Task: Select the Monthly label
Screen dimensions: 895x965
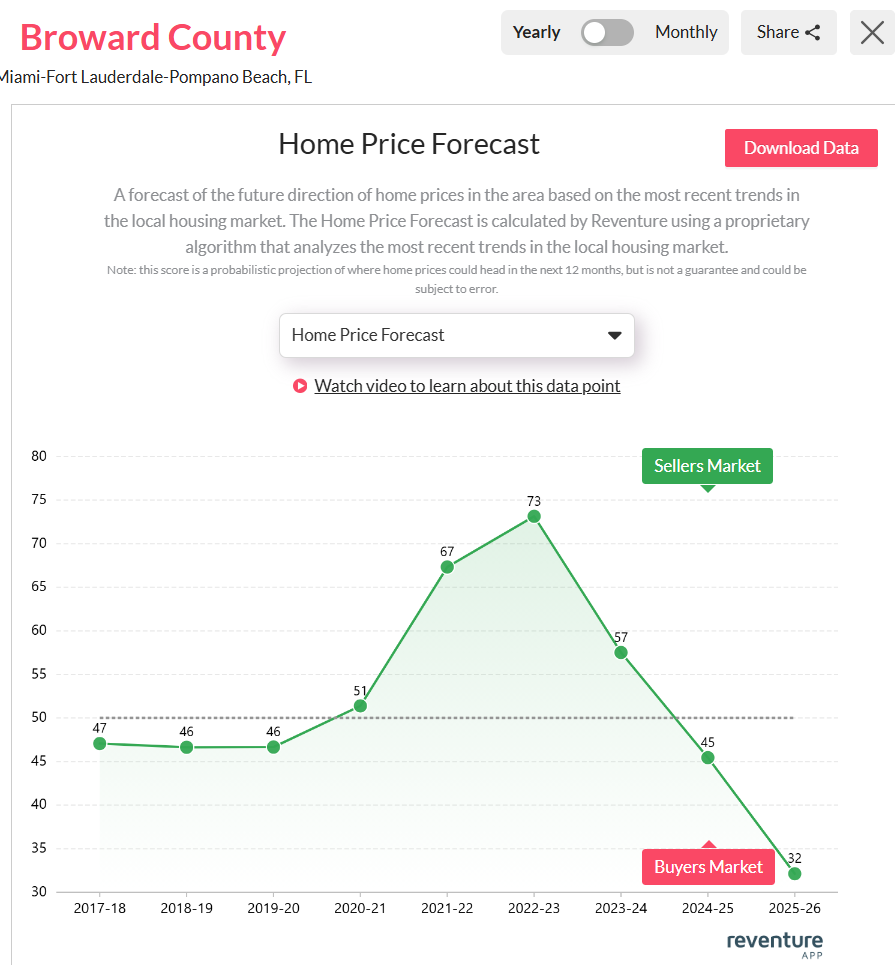Action: coord(686,32)
